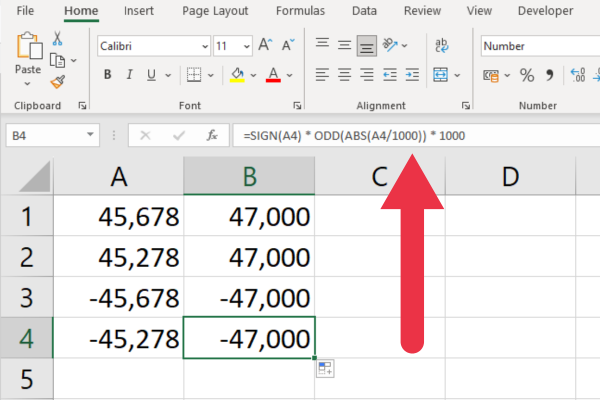This screenshot has width=600, height=400.
Task: Select the Format Painter brush
Action: click(x=57, y=82)
